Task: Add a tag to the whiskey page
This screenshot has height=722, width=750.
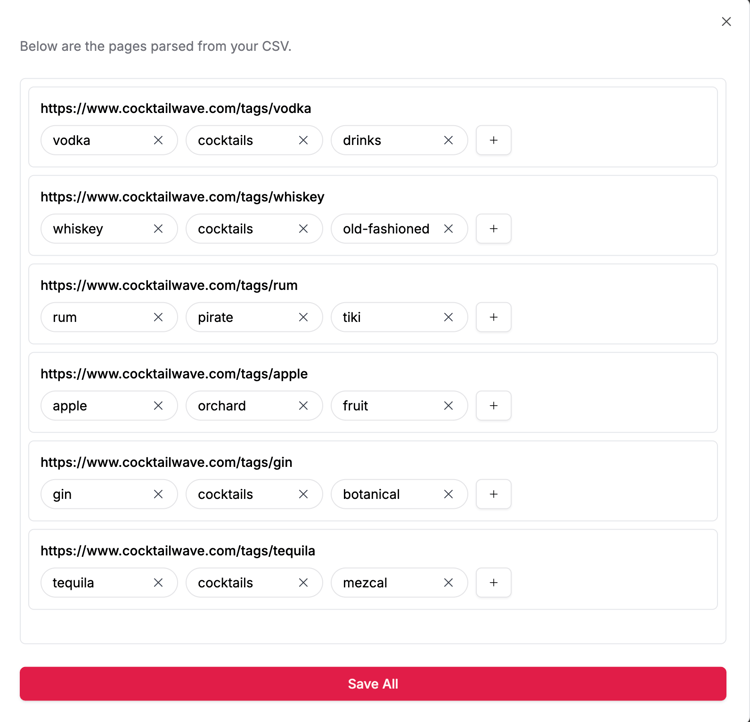Action: pyautogui.click(x=493, y=229)
